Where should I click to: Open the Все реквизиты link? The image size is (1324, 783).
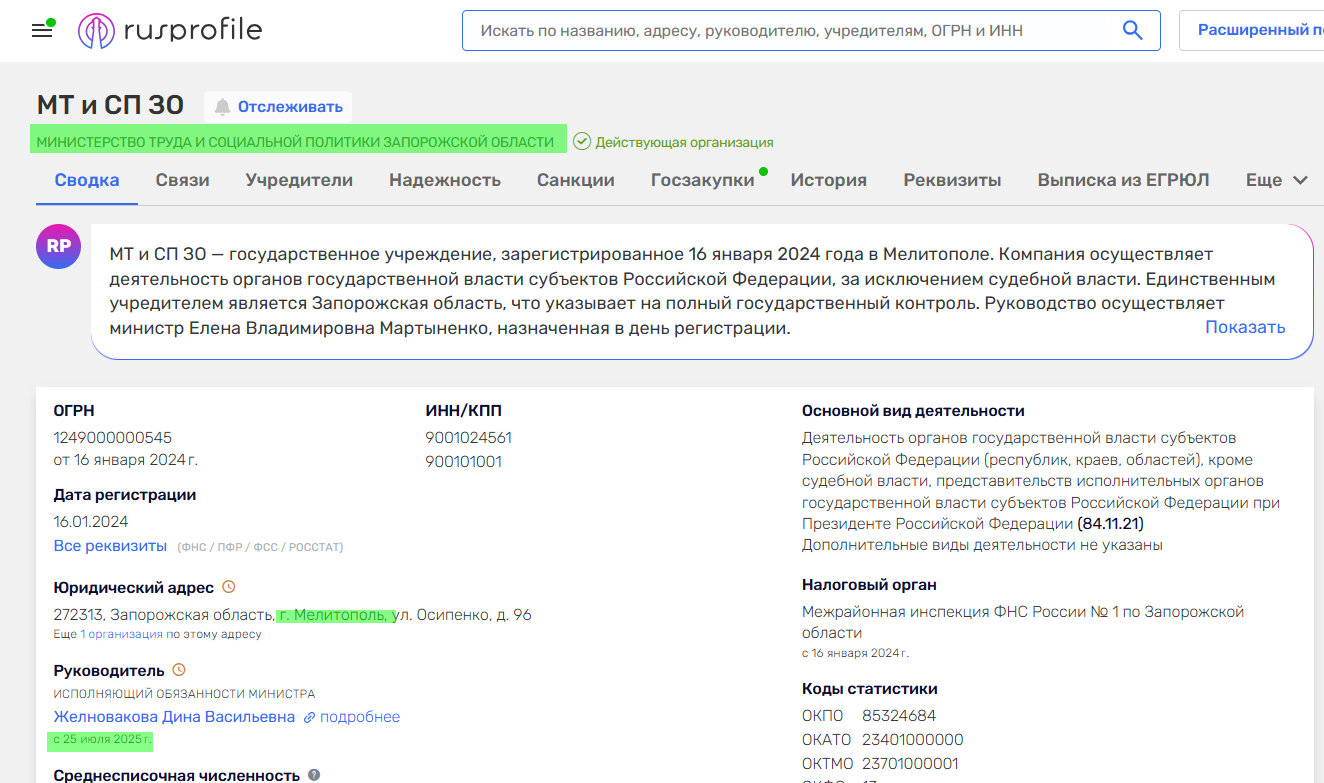pyautogui.click(x=110, y=546)
